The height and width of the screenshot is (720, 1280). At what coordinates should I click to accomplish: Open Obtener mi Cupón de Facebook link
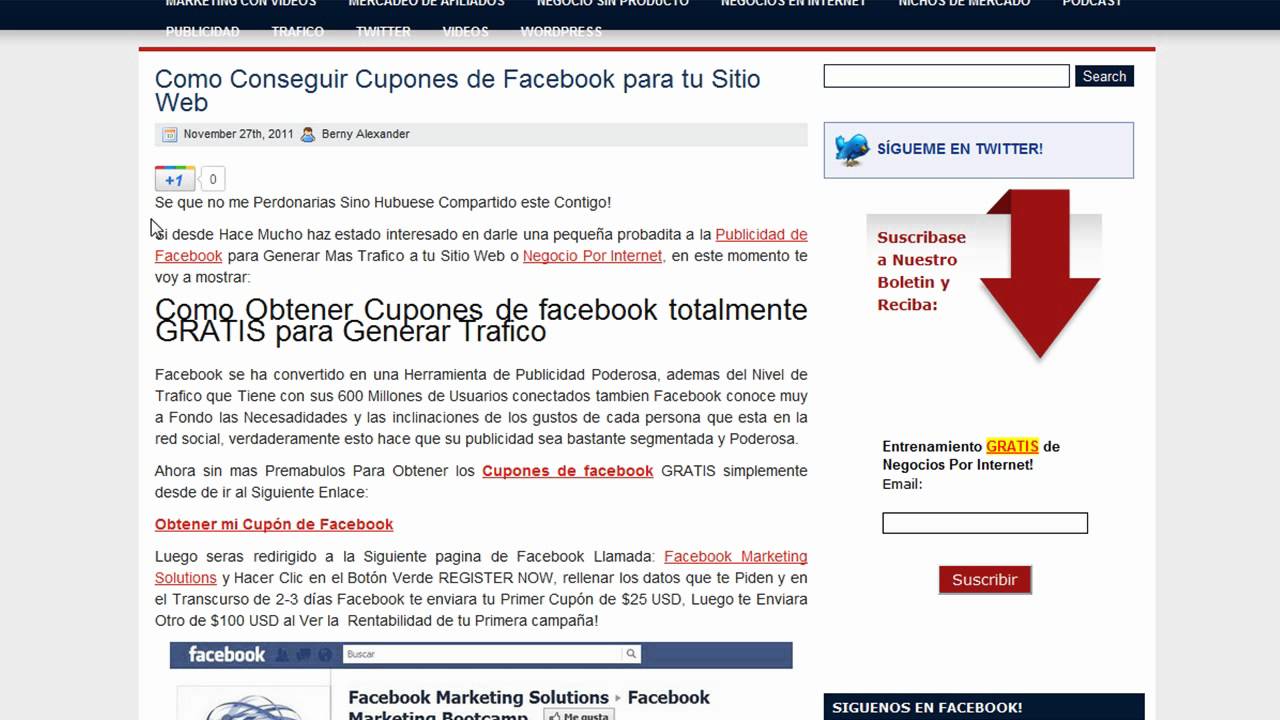tap(274, 524)
